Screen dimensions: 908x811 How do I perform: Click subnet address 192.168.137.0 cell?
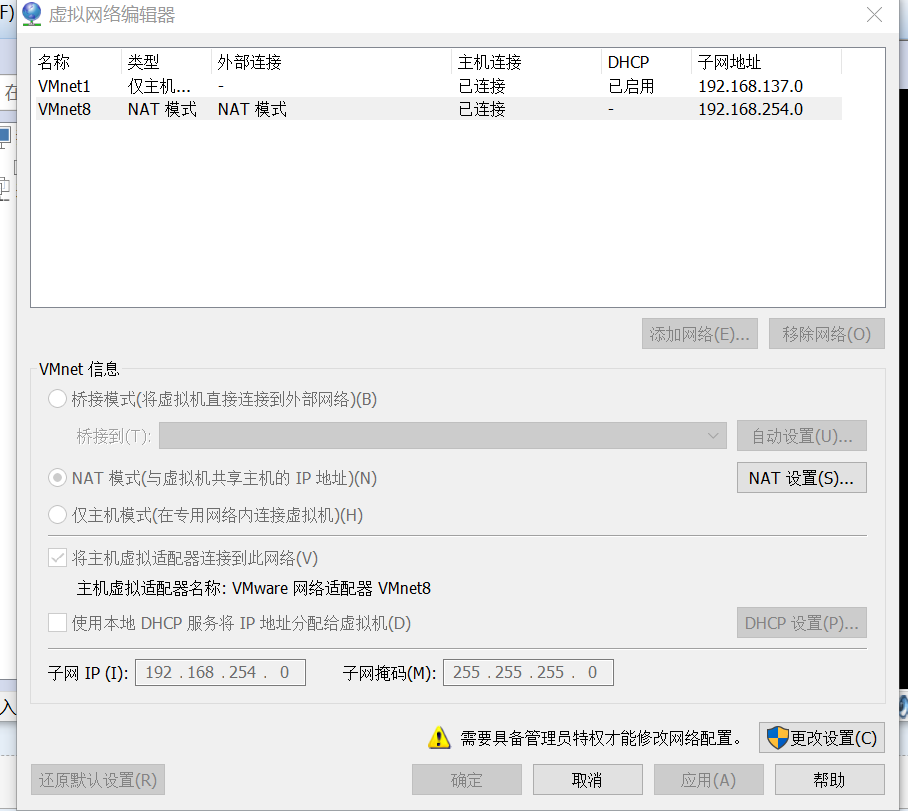pos(750,86)
